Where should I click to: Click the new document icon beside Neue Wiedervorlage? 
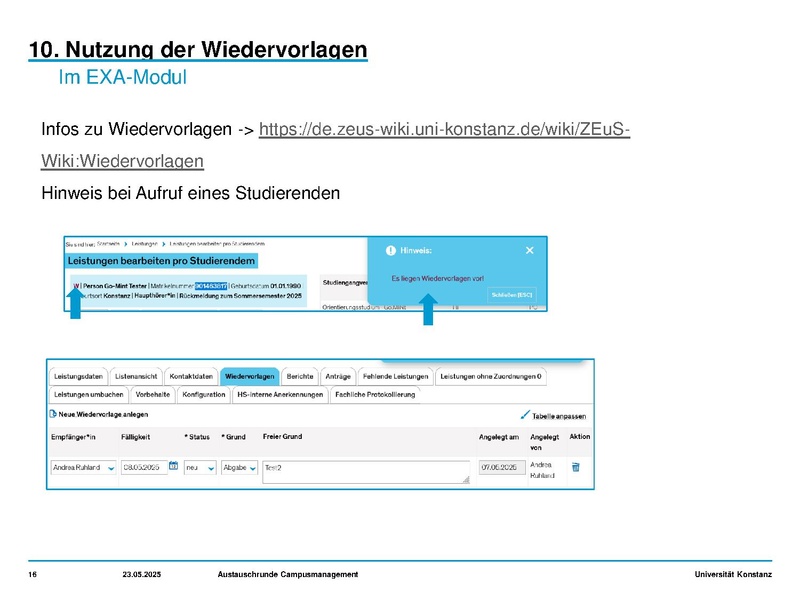pos(53,414)
